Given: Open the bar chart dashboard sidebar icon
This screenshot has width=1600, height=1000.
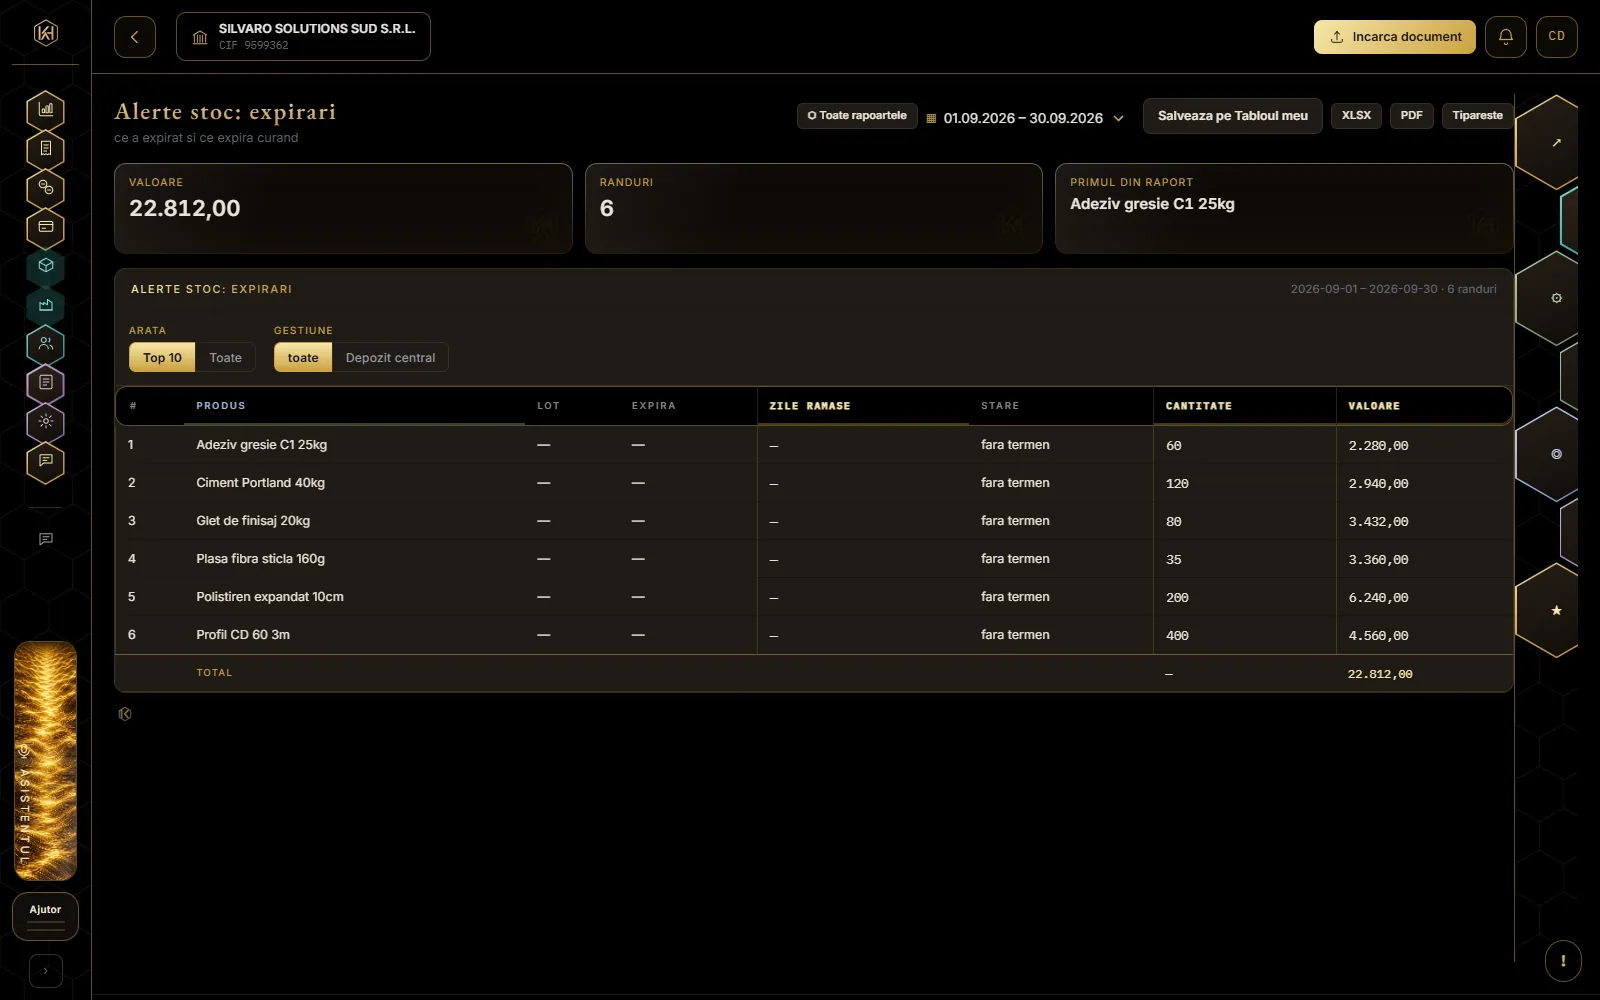Looking at the screenshot, I should [46, 110].
